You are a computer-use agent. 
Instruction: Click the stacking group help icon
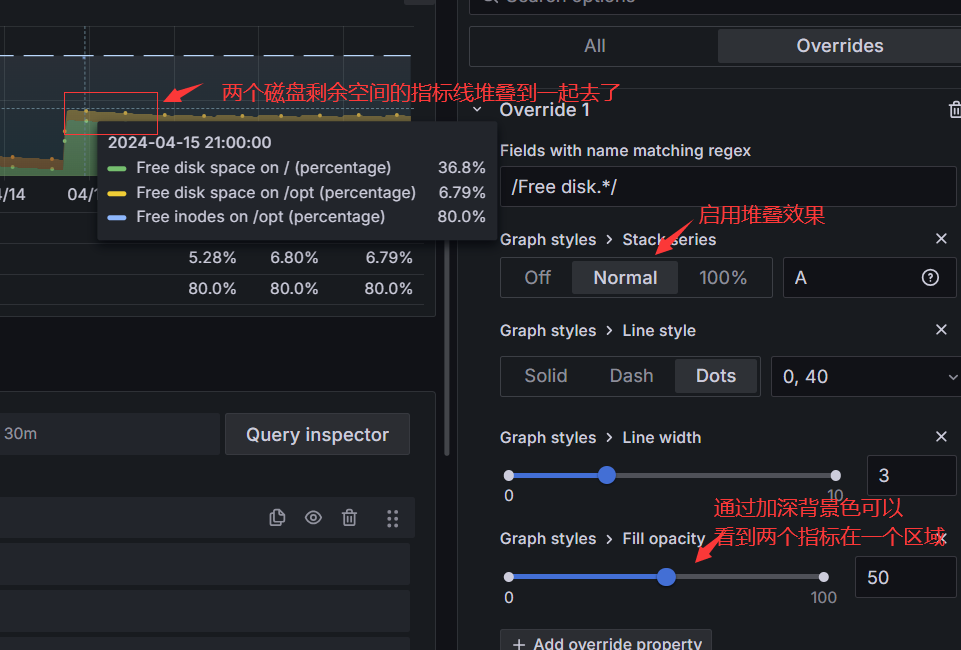(930, 278)
